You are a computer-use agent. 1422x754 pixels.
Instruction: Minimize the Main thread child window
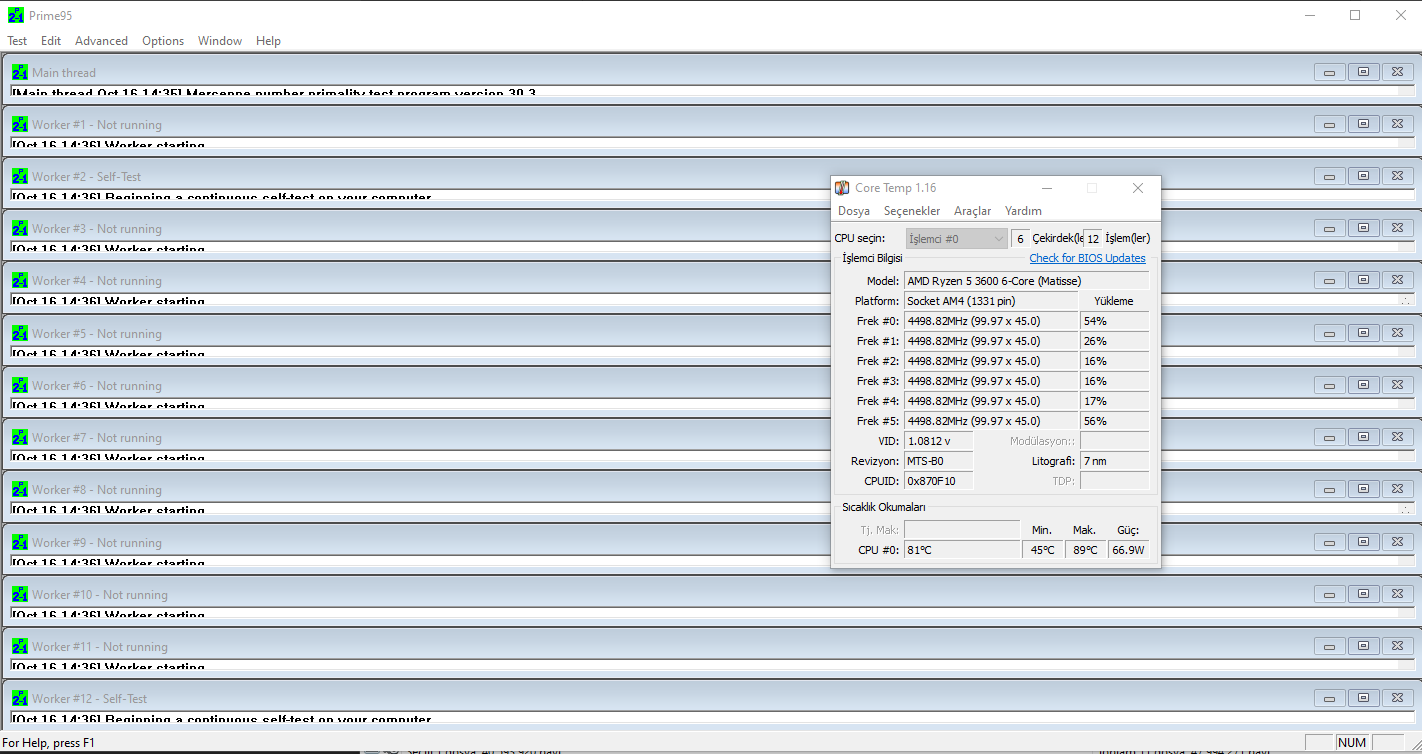point(1329,72)
